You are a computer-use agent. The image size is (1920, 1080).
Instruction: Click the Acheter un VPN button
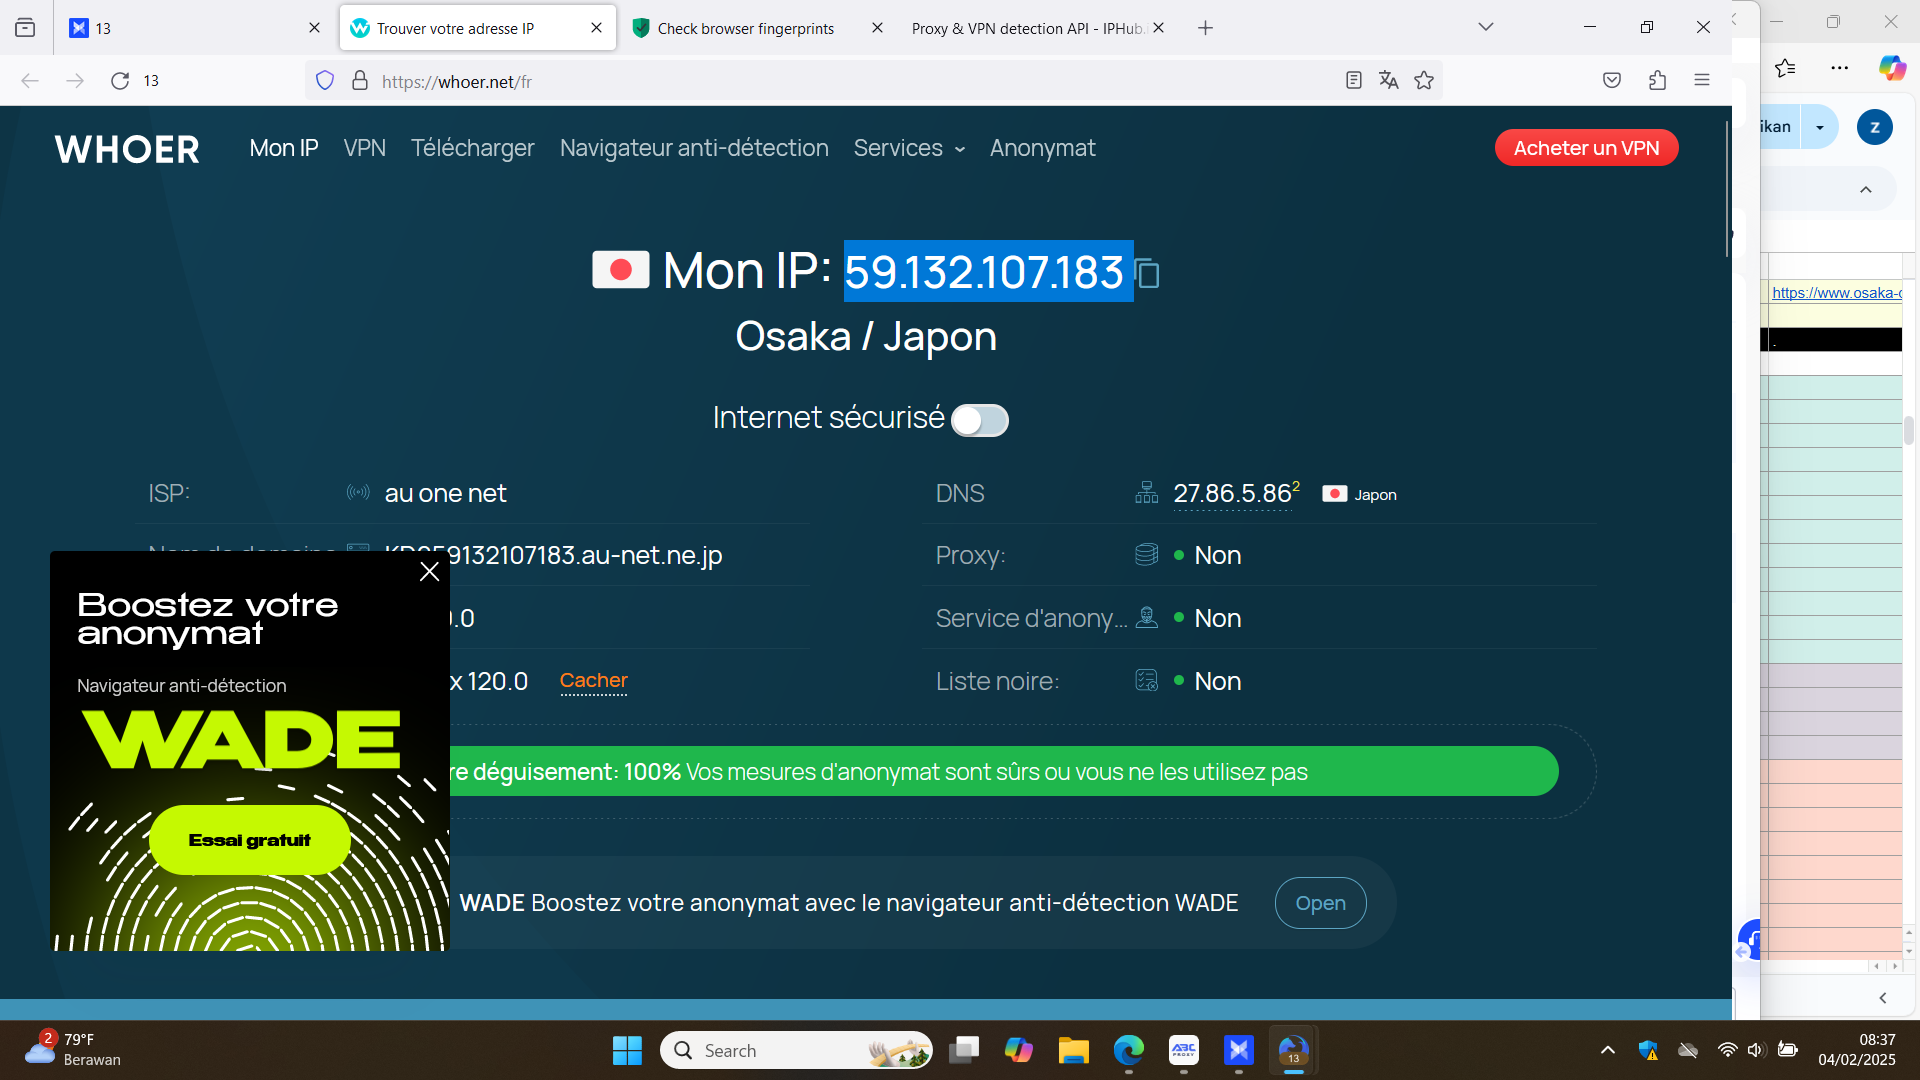point(1587,148)
